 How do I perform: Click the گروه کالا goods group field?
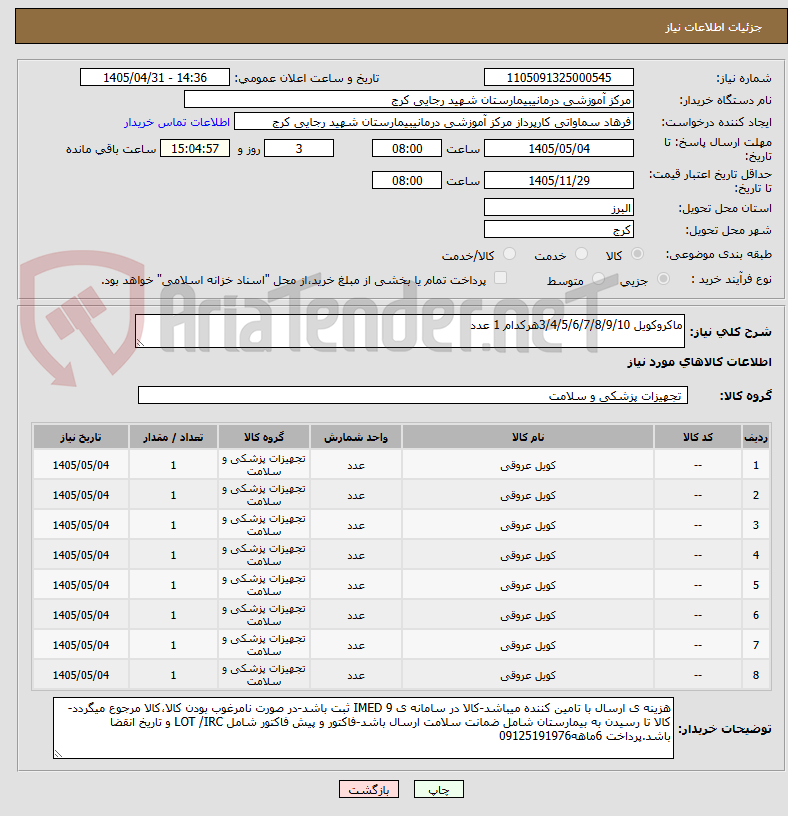click(x=413, y=396)
